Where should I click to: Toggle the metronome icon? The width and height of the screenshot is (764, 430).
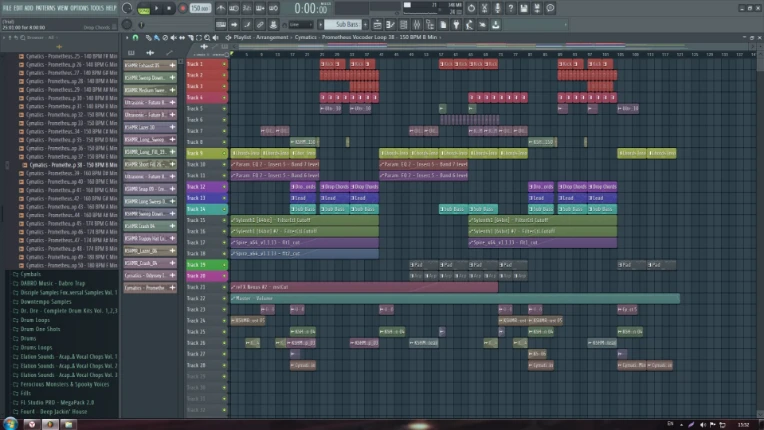[x=221, y=8]
